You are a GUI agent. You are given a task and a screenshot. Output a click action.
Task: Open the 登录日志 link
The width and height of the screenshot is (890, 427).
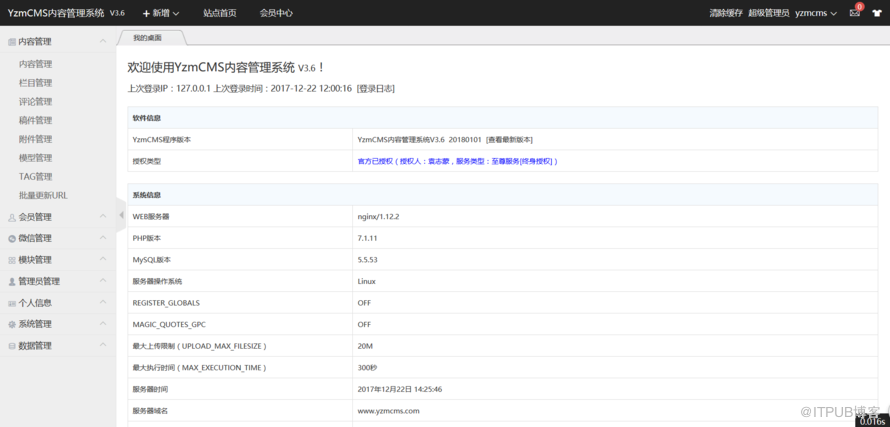point(376,89)
